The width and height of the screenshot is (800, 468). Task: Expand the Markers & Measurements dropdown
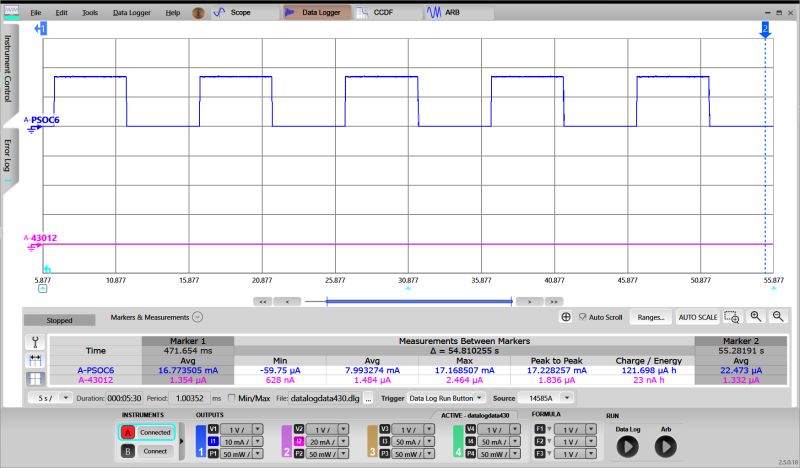(x=197, y=317)
